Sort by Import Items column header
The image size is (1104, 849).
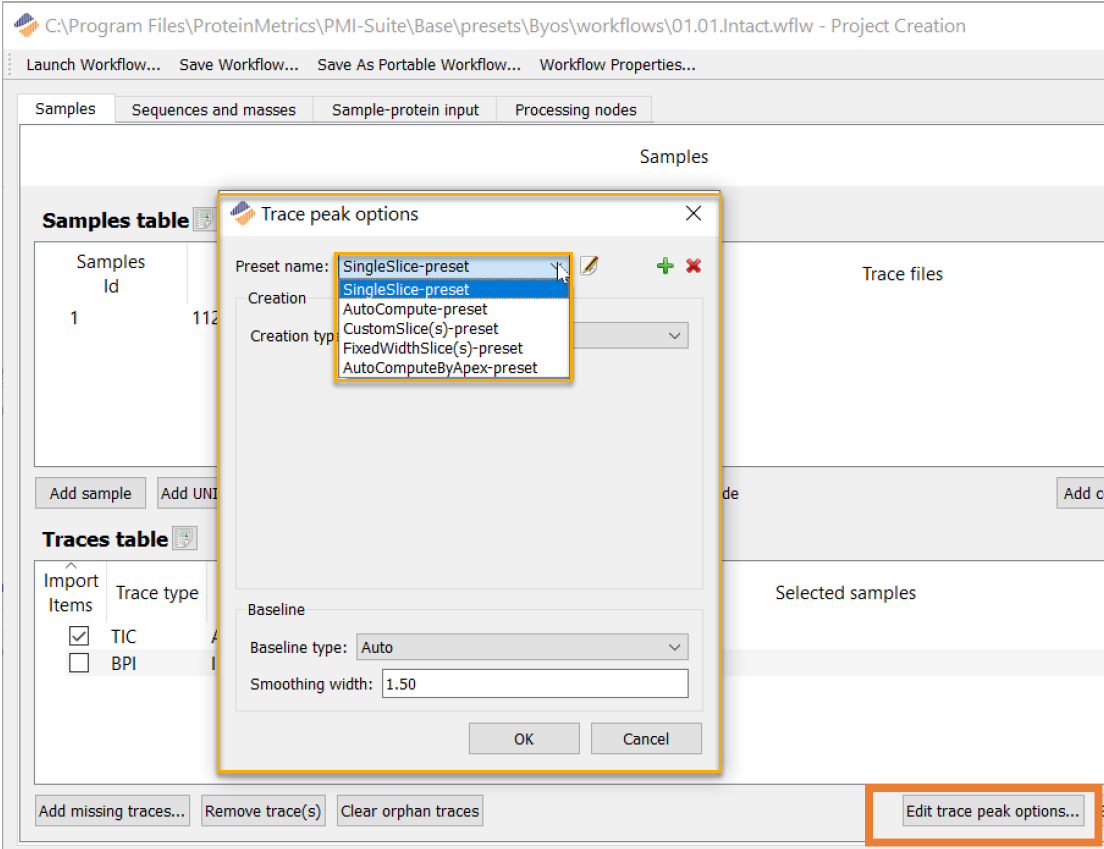click(70, 592)
